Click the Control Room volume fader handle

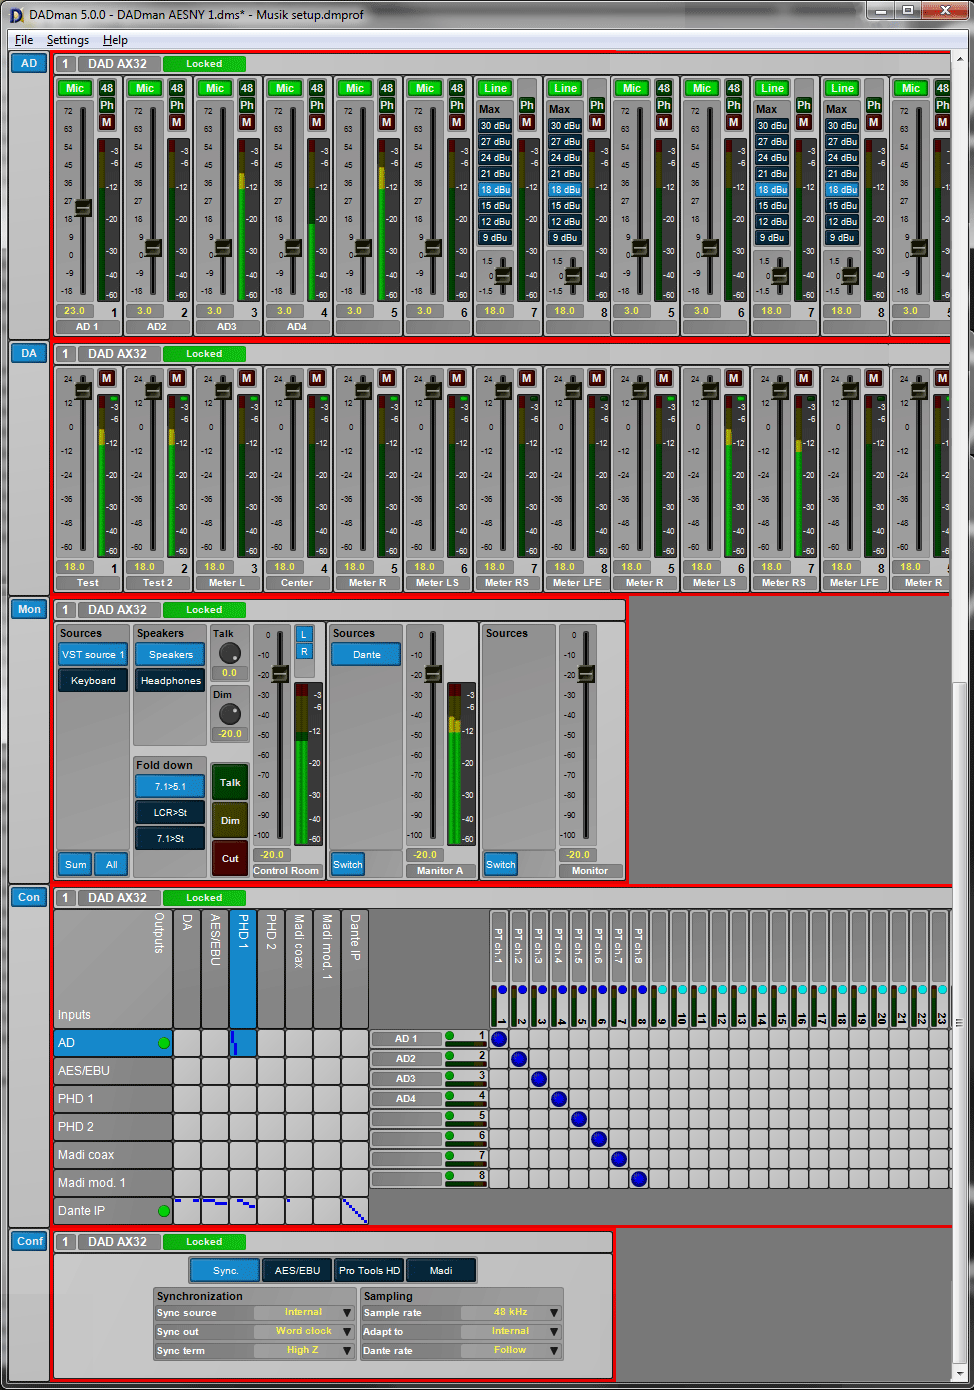pyautogui.click(x=281, y=674)
